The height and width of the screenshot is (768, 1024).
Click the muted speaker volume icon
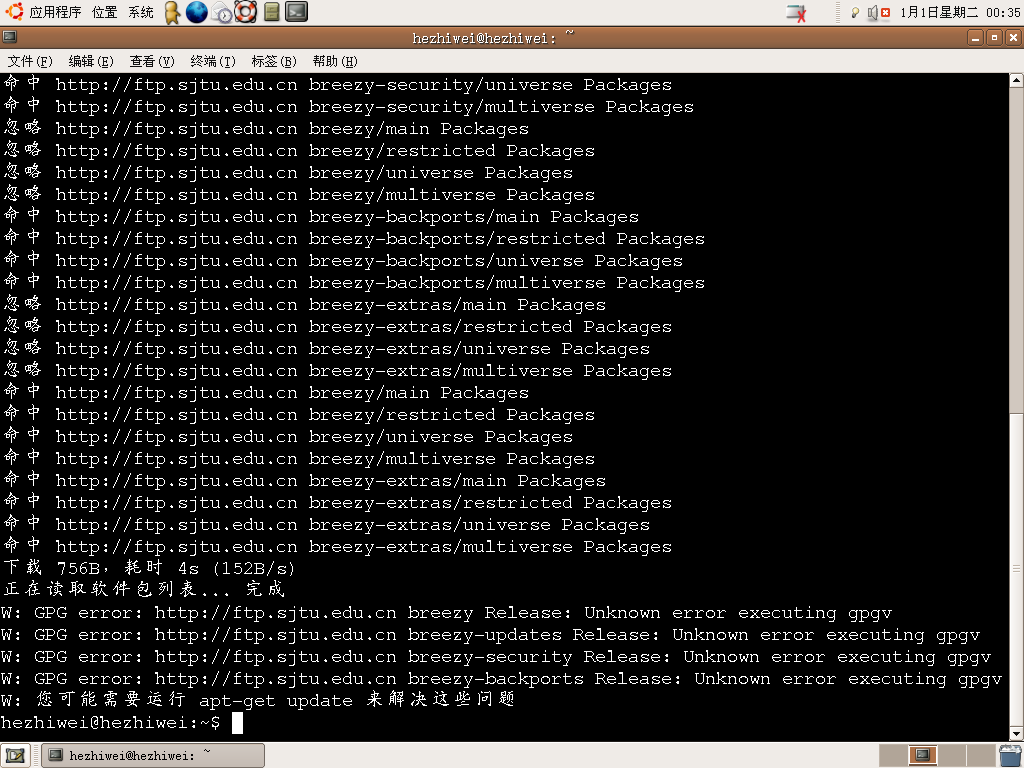click(878, 12)
